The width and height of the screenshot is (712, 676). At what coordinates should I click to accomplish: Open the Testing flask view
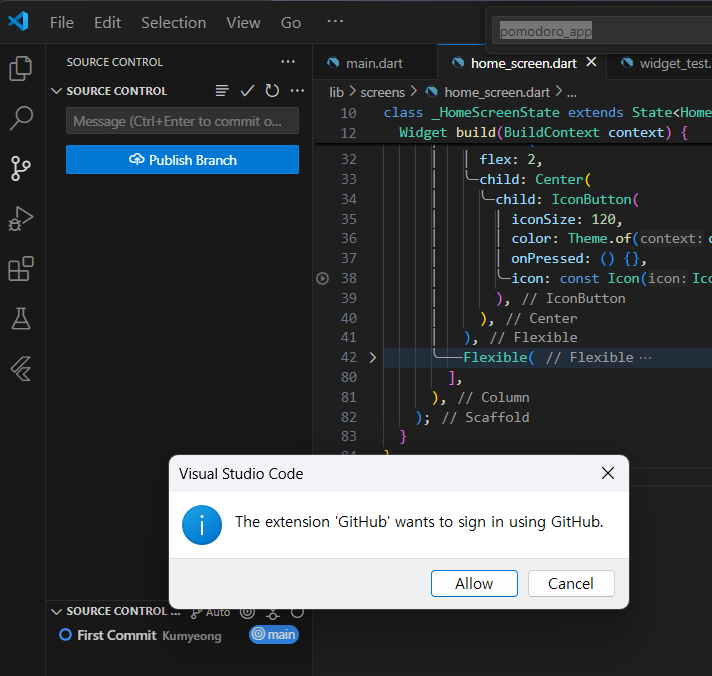[x=21, y=318]
